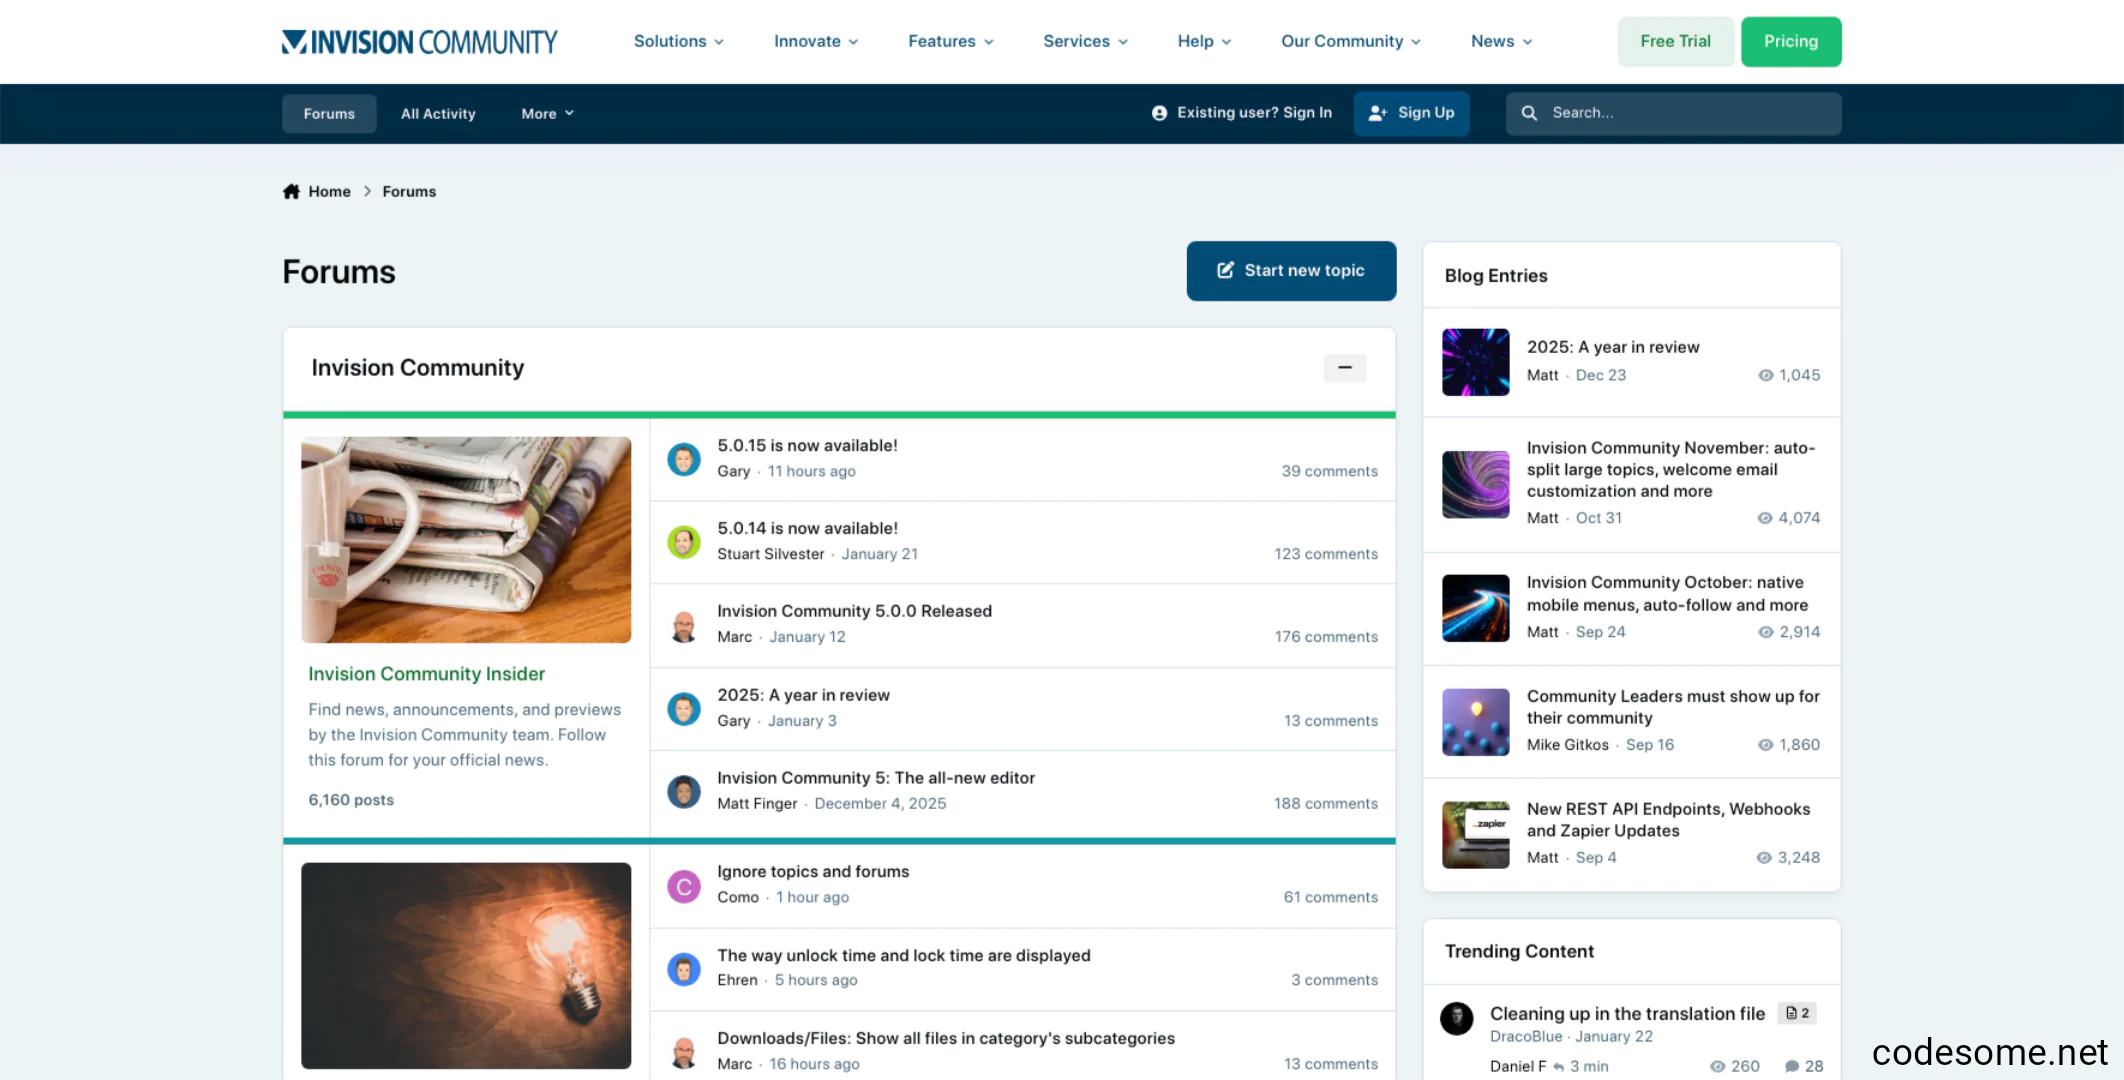Open blog entry 'Invision Community October' title

[x=1667, y=594]
